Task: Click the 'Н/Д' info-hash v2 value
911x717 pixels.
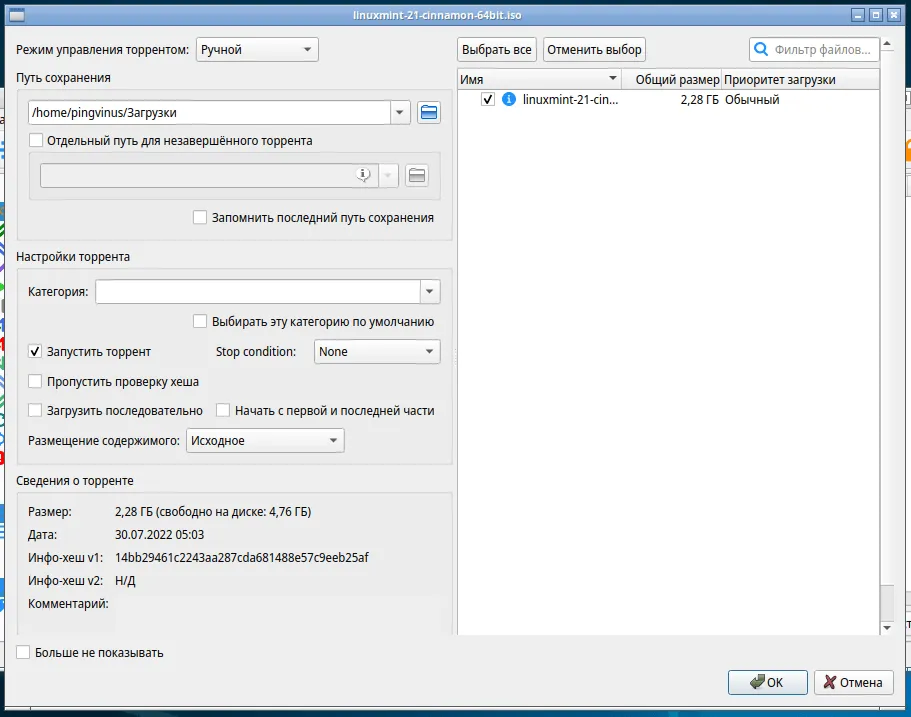Action: click(125, 580)
